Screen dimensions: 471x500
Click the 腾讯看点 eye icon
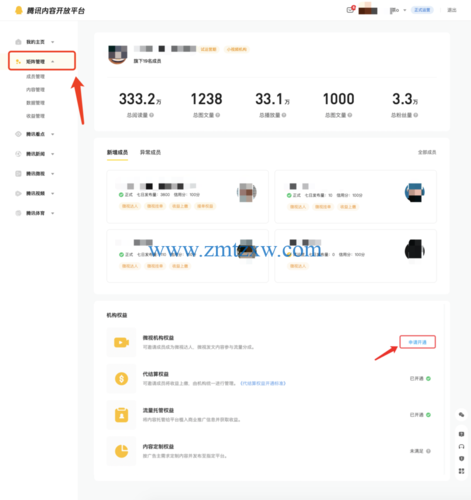tap(18, 134)
